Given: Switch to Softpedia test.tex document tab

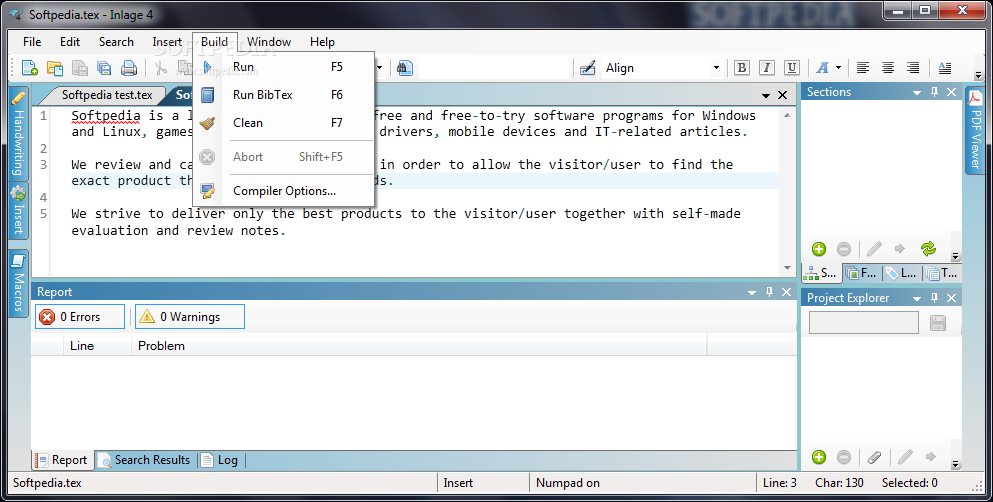Looking at the screenshot, I should 106,95.
